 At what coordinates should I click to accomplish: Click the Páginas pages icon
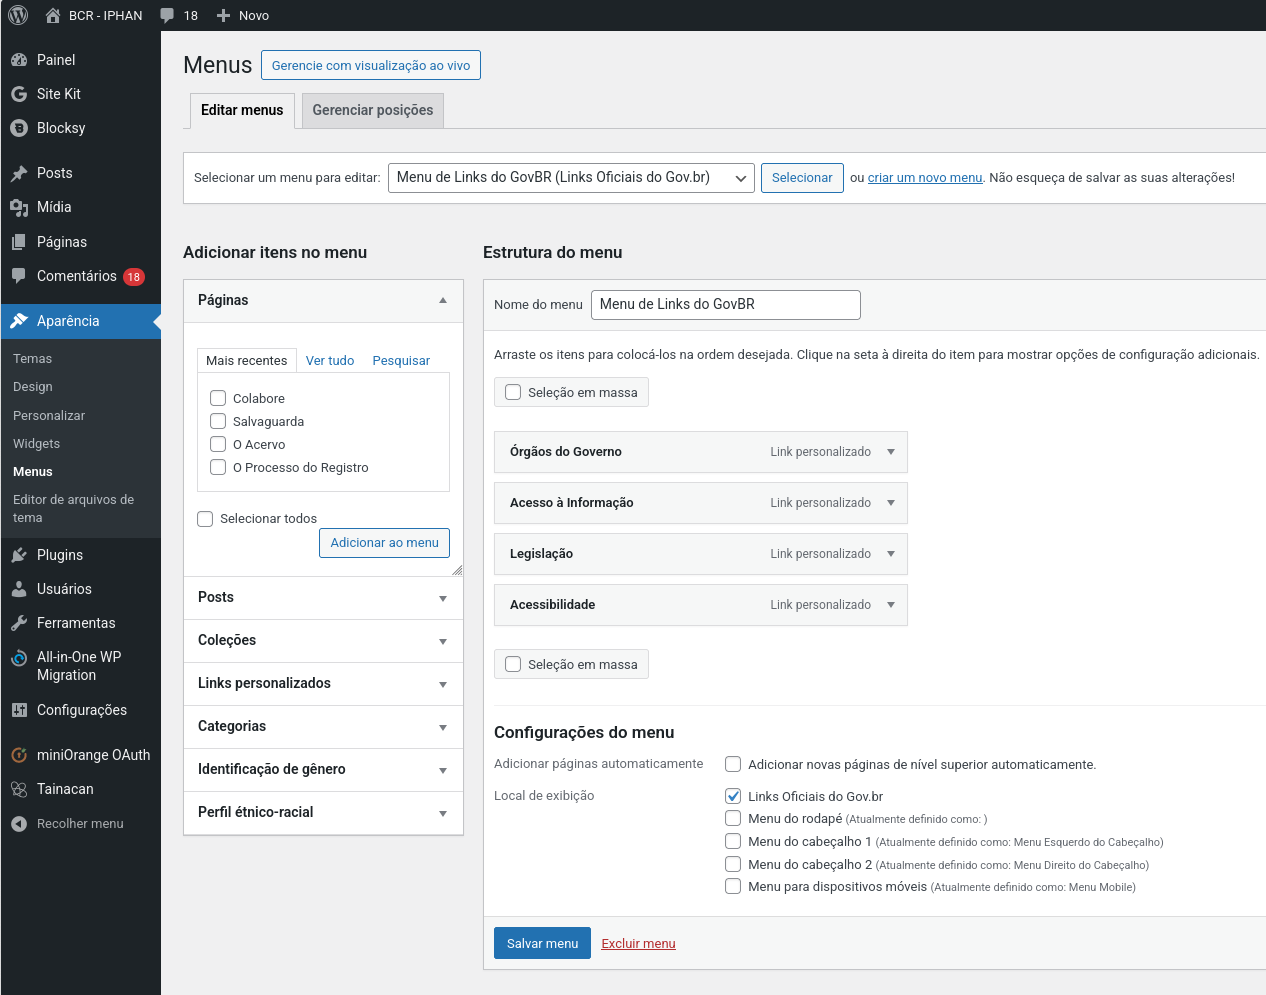coord(19,242)
